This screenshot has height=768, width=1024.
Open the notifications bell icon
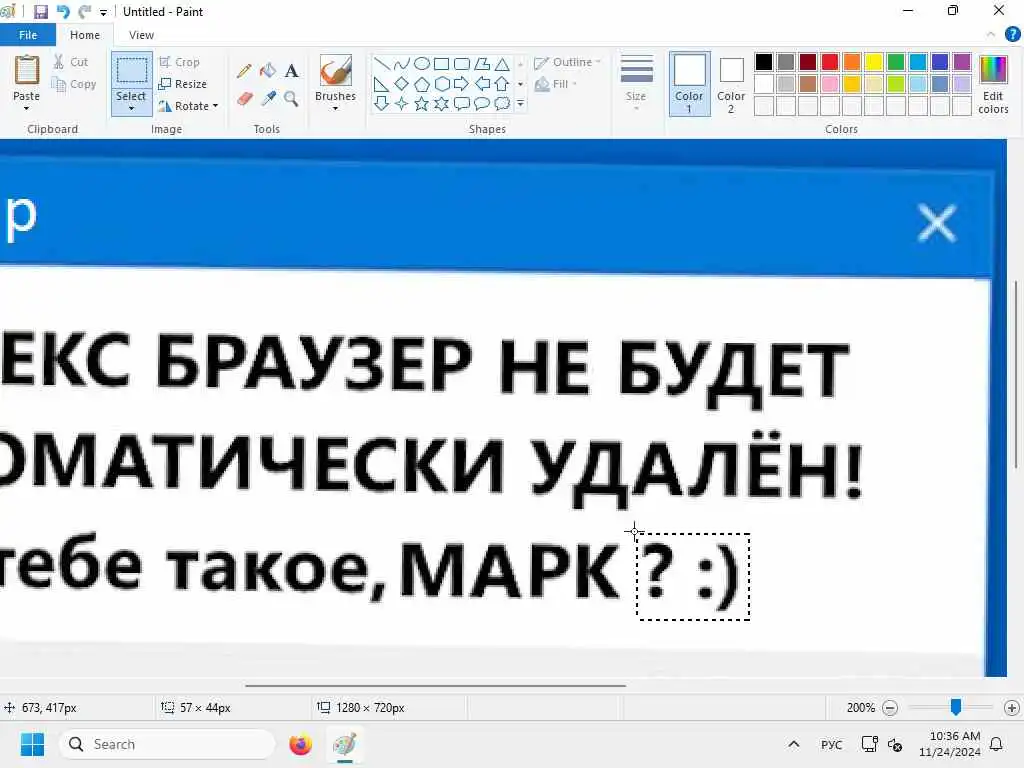coord(997,744)
